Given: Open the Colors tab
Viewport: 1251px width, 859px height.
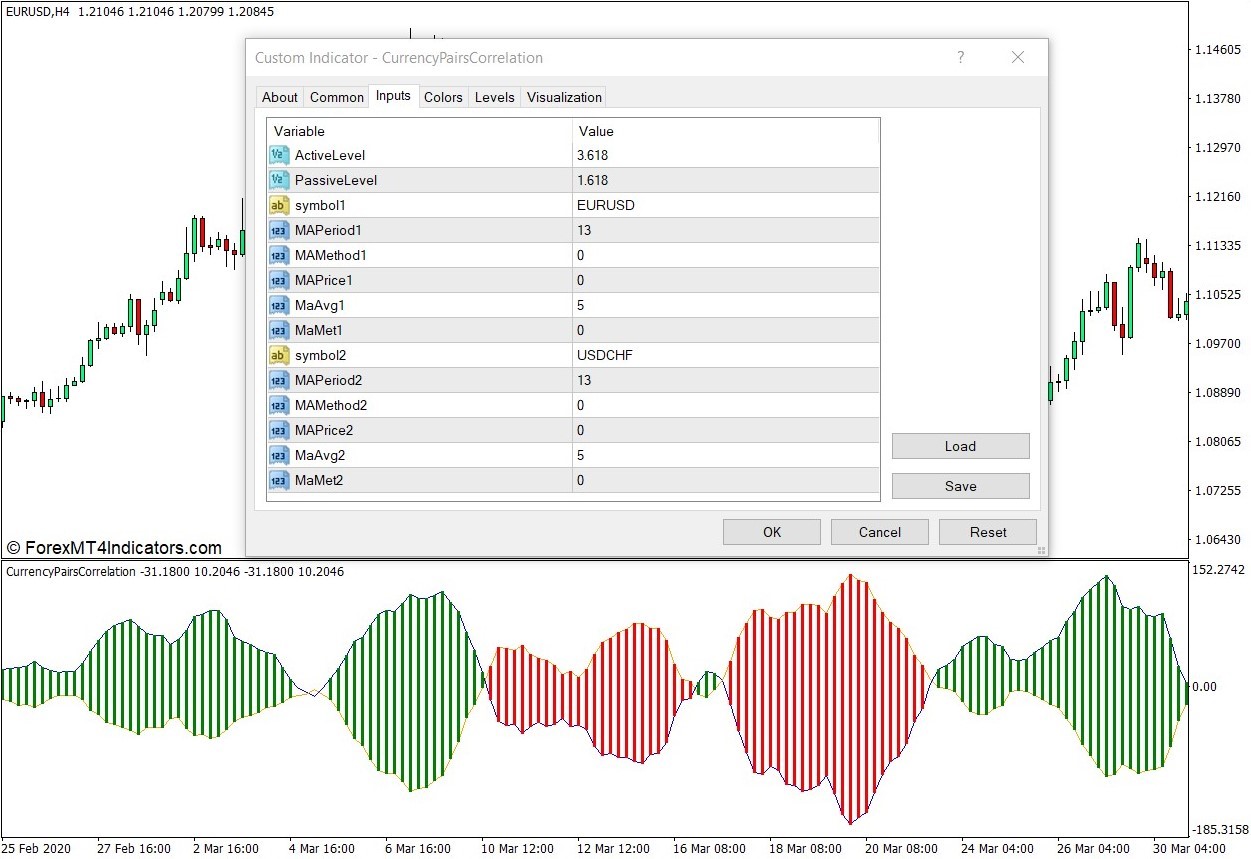Looking at the screenshot, I should [443, 97].
